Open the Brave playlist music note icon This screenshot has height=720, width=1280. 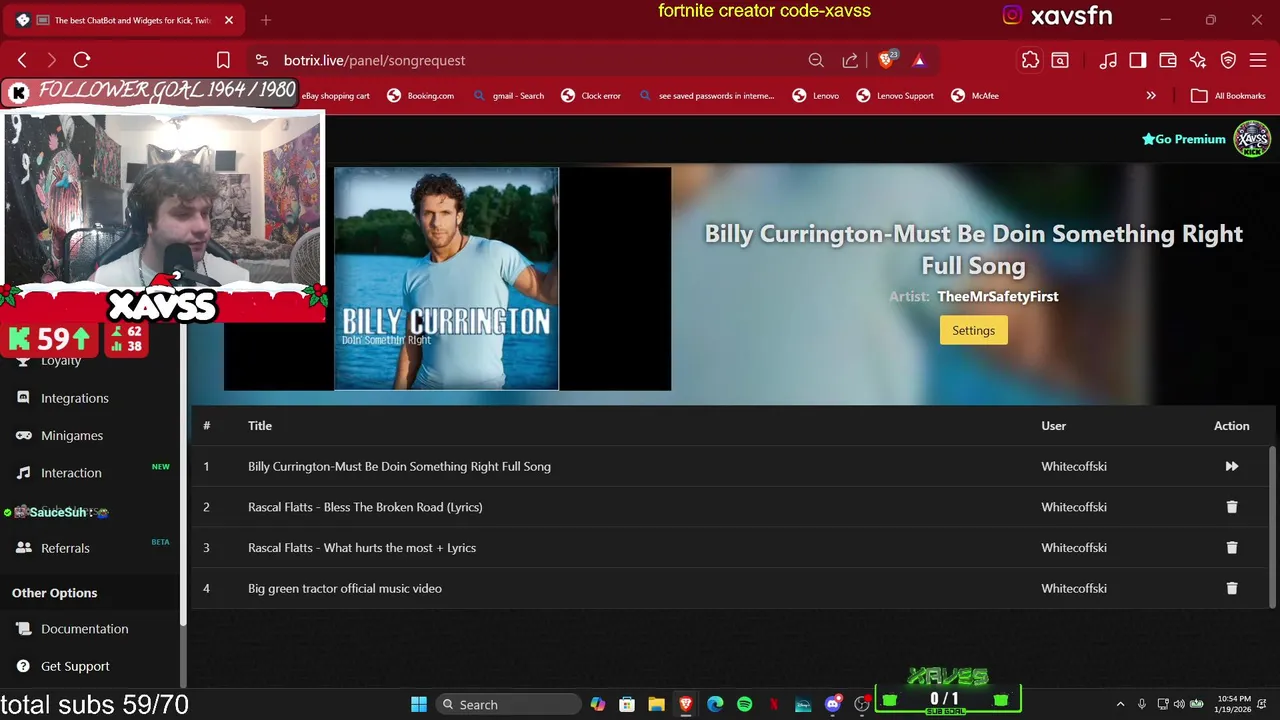pos(1108,60)
